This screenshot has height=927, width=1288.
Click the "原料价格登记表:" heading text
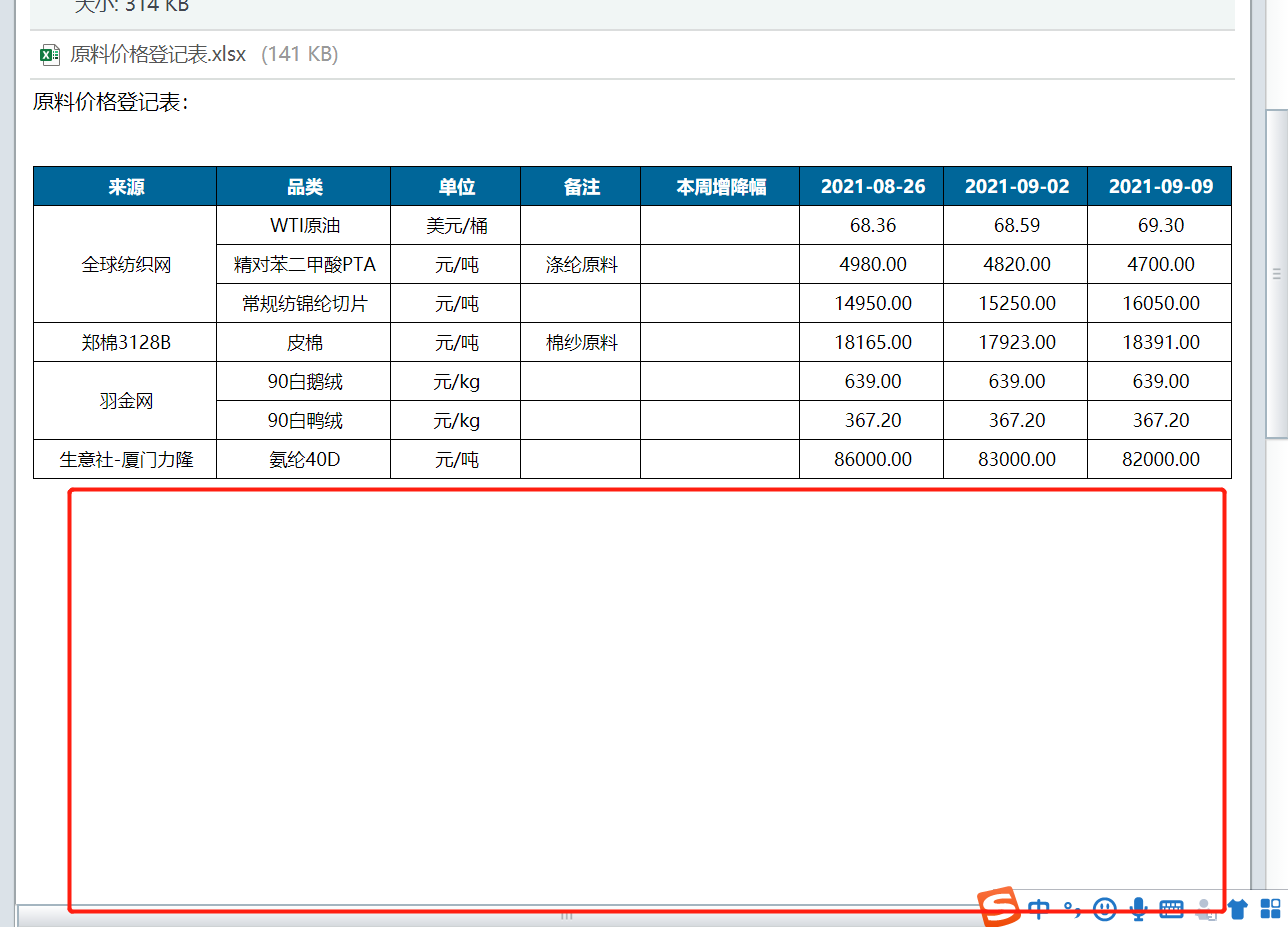[110, 103]
